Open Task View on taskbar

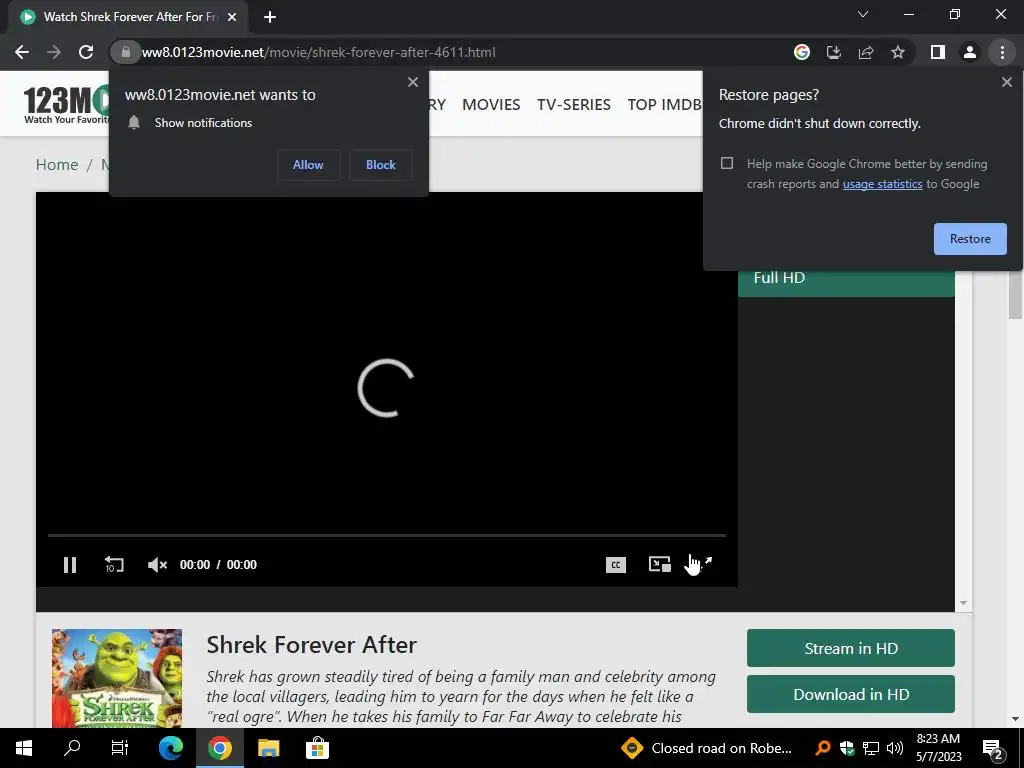pos(120,748)
